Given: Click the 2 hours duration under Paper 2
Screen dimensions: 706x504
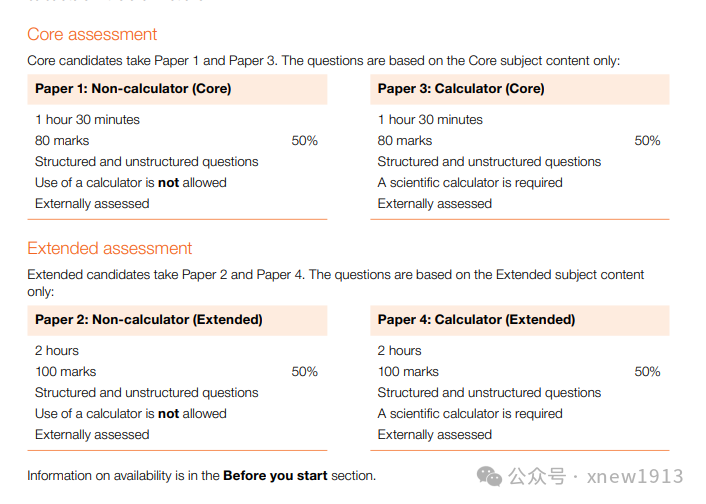Looking at the screenshot, I should tap(57, 351).
